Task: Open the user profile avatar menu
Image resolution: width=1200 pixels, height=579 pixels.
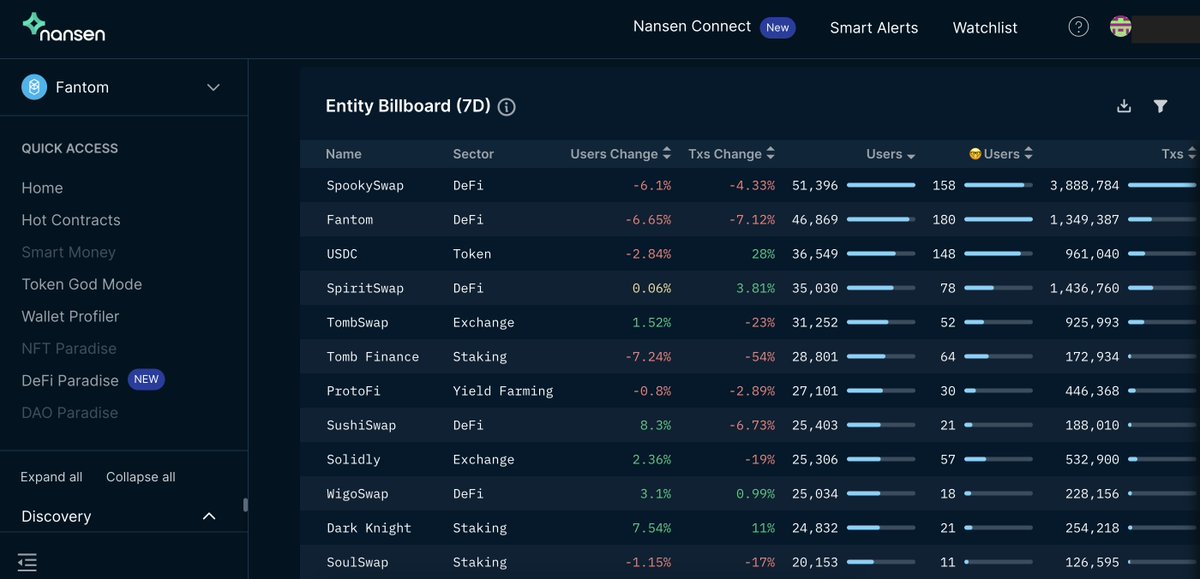Action: [1120, 27]
